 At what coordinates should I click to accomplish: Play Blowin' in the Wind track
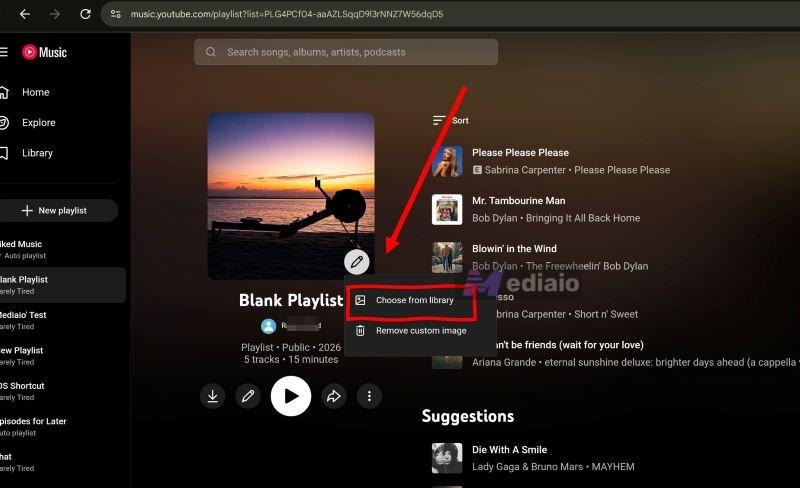[514, 249]
